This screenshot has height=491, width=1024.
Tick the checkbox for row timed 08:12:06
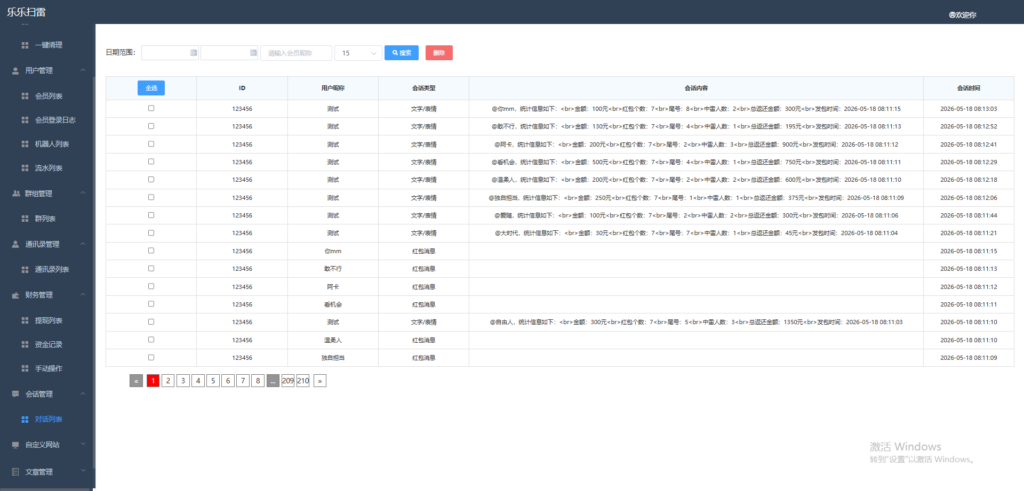[151, 197]
